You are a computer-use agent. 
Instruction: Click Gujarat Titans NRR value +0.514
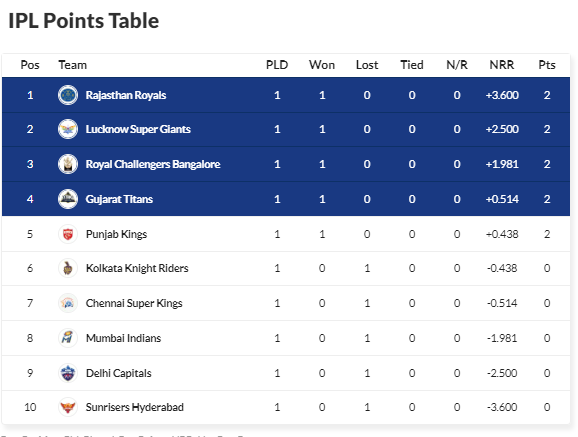(502, 199)
